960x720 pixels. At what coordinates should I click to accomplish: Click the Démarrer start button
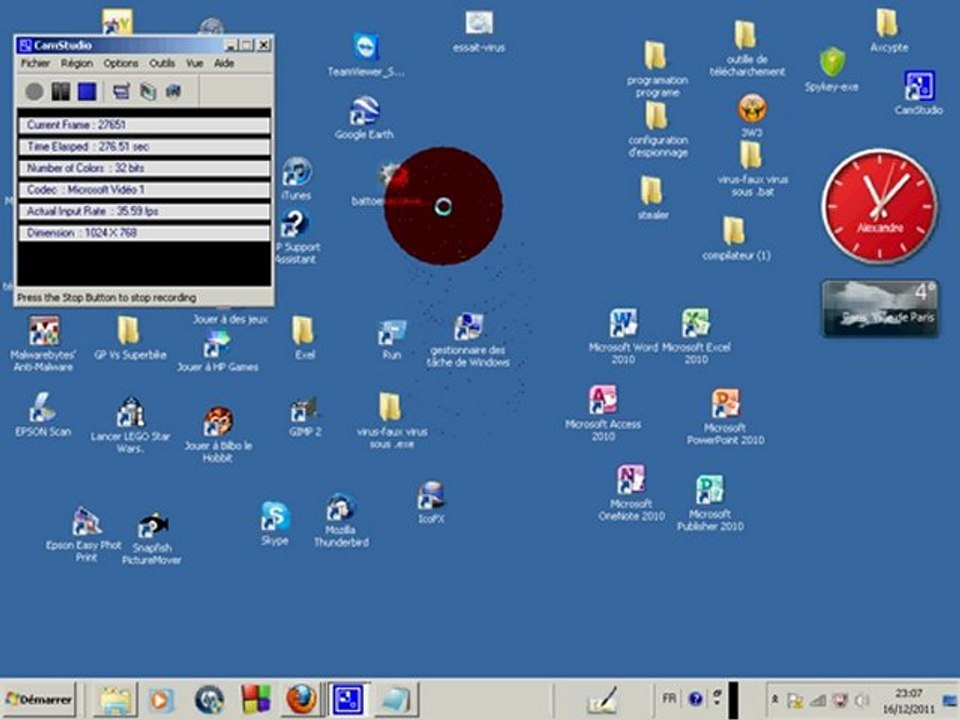[x=40, y=699]
